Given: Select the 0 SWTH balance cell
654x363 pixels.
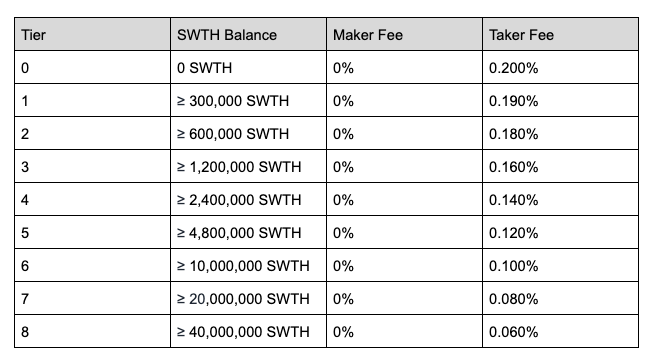Looking at the screenshot, I should [x=249, y=67].
